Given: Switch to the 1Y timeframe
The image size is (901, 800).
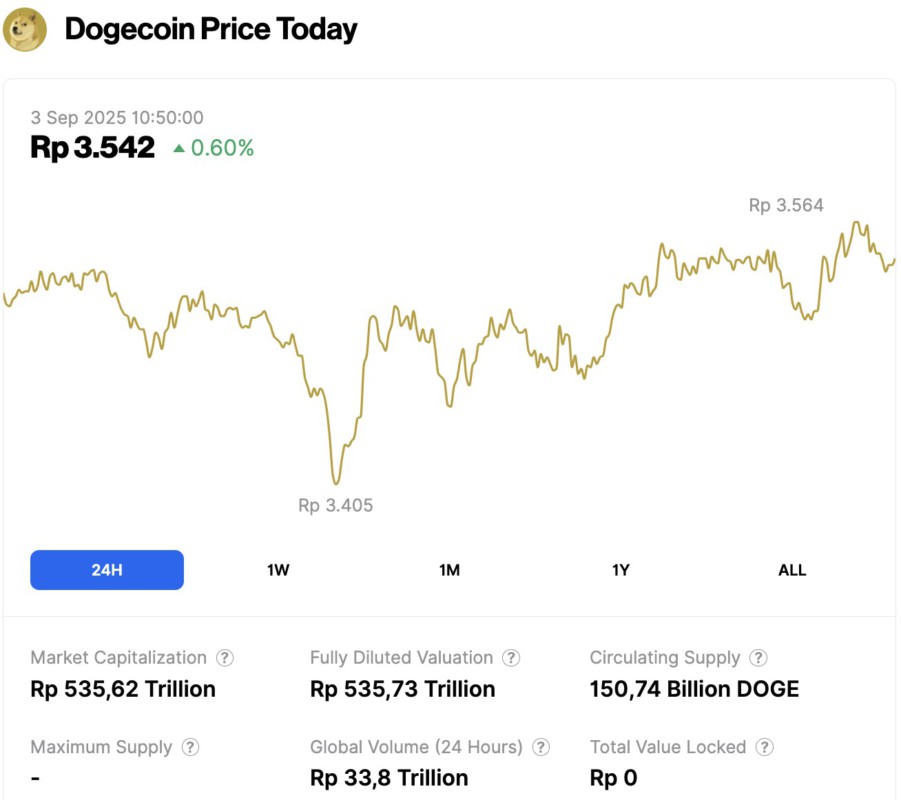Looking at the screenshot, I should pyautogui.click(x=620, y=569).
